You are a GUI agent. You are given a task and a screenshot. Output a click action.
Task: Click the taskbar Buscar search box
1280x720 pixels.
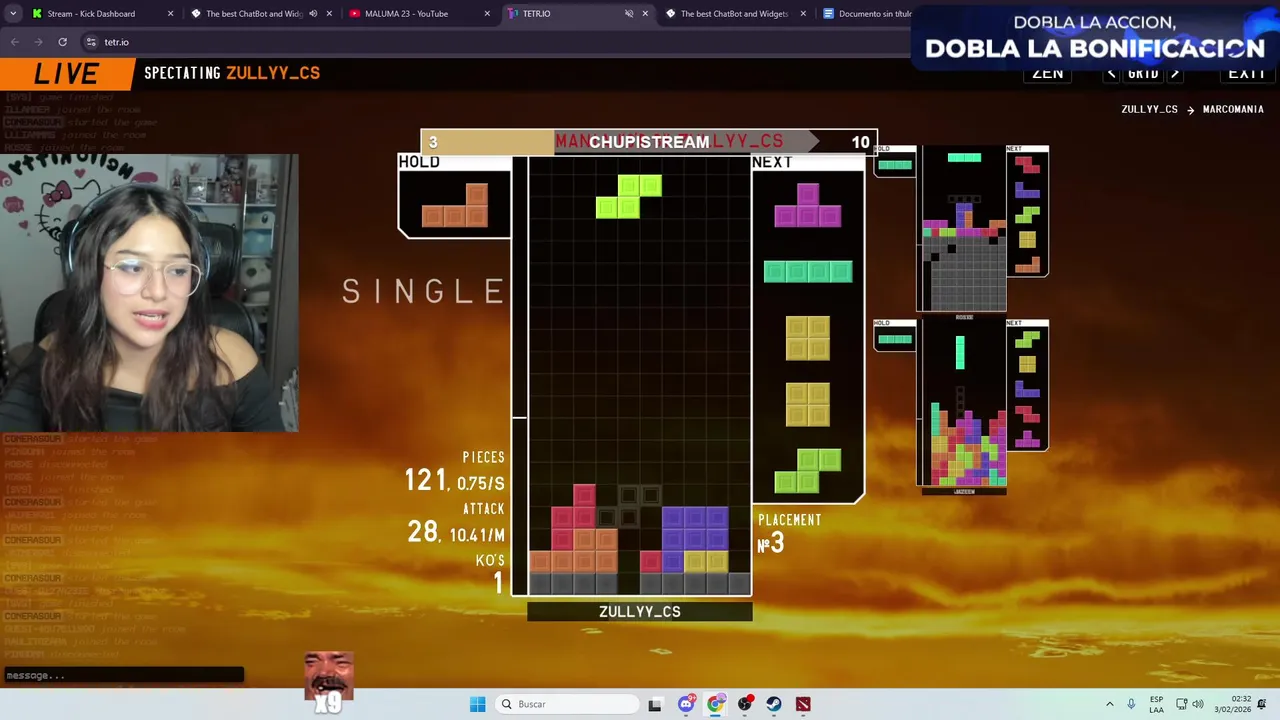[x=567, y=704]
